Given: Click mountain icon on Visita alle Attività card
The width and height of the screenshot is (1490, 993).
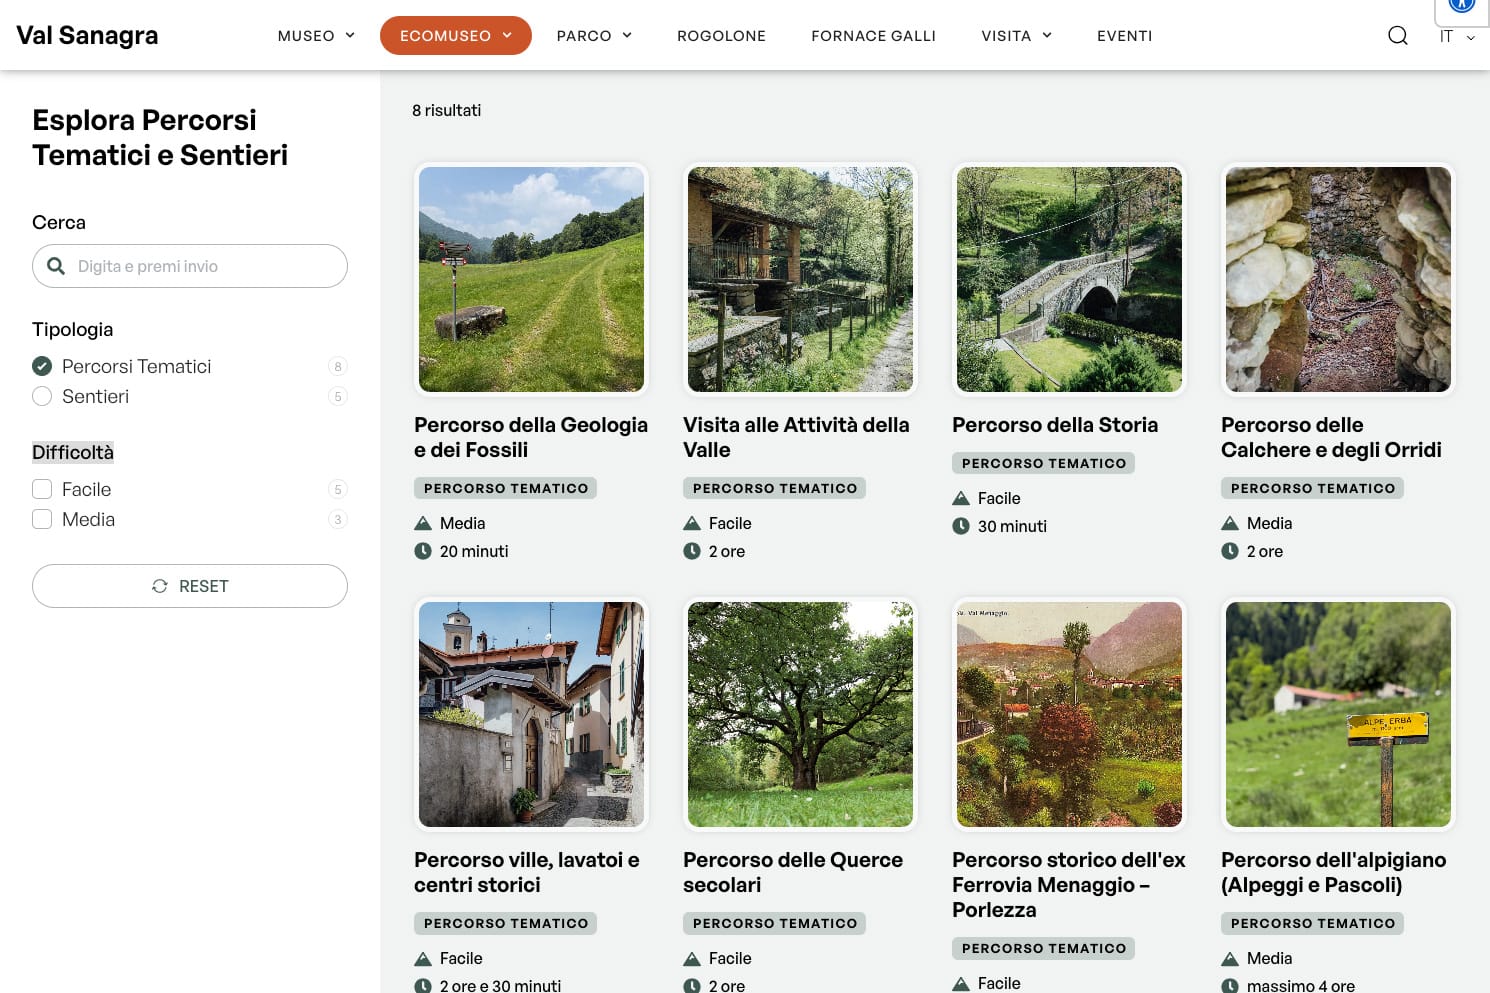Looking at the screenshot, I should tap(692, 523).
